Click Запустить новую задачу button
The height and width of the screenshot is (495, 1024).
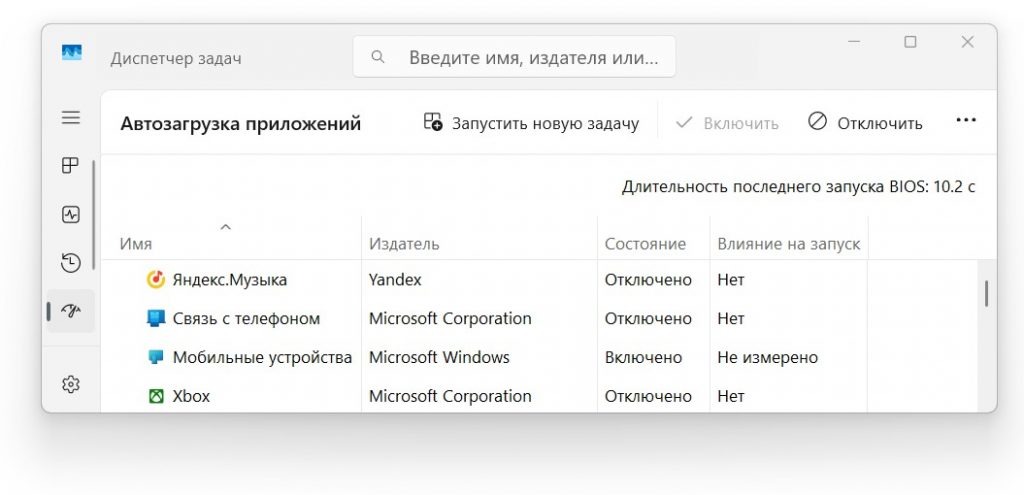(531, 123)
